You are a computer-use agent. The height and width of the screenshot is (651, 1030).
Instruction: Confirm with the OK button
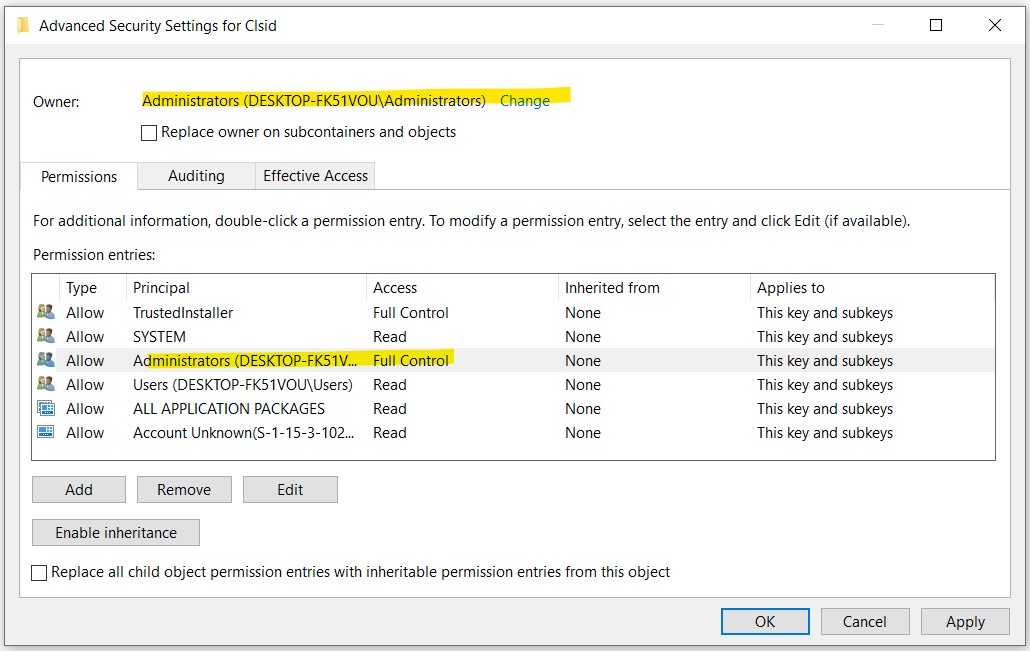(765, 621)
